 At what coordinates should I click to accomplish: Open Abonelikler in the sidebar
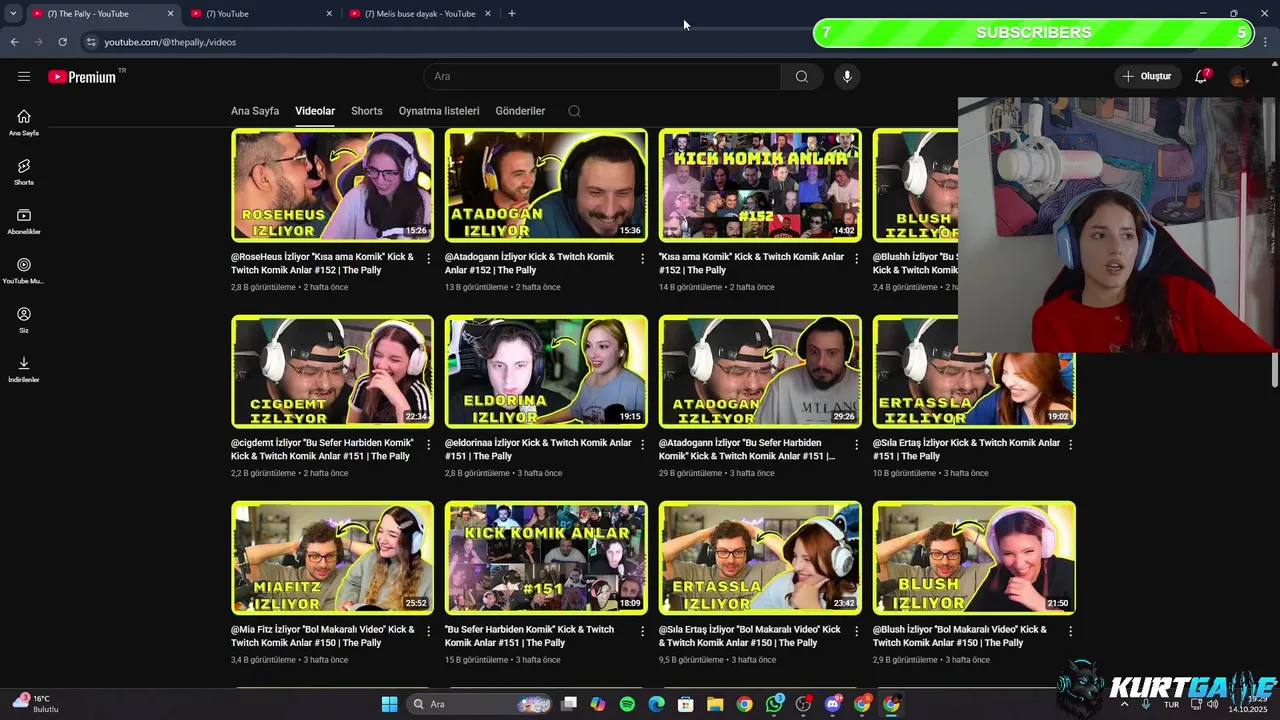coord(24,222)
